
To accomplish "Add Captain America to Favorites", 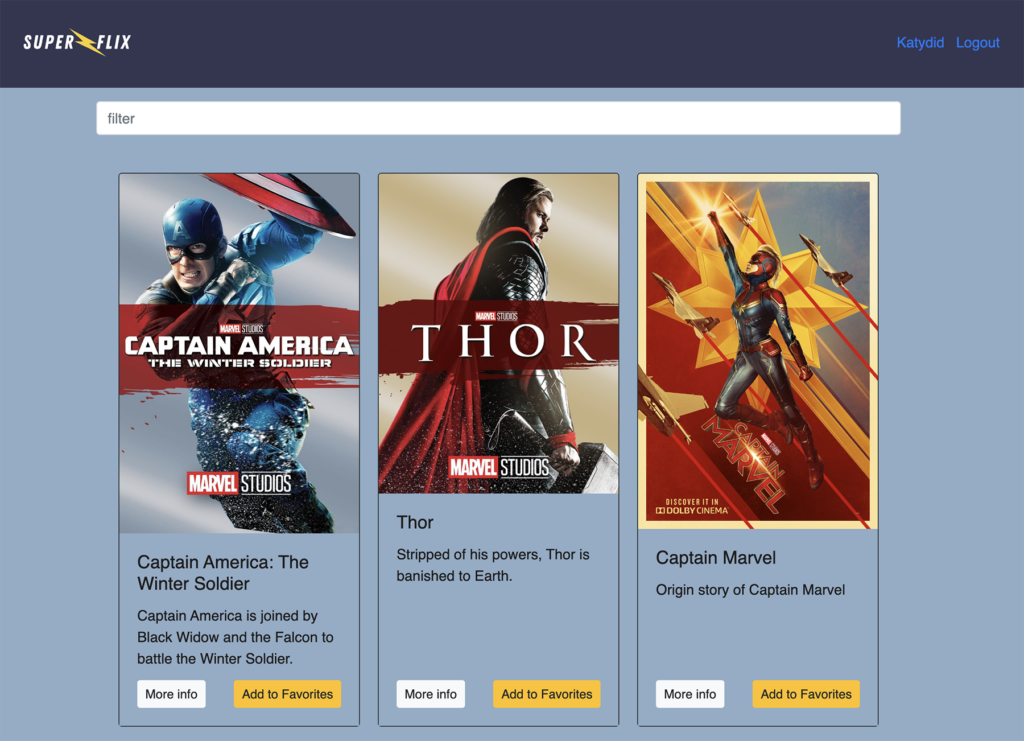I will coord(287,694).
